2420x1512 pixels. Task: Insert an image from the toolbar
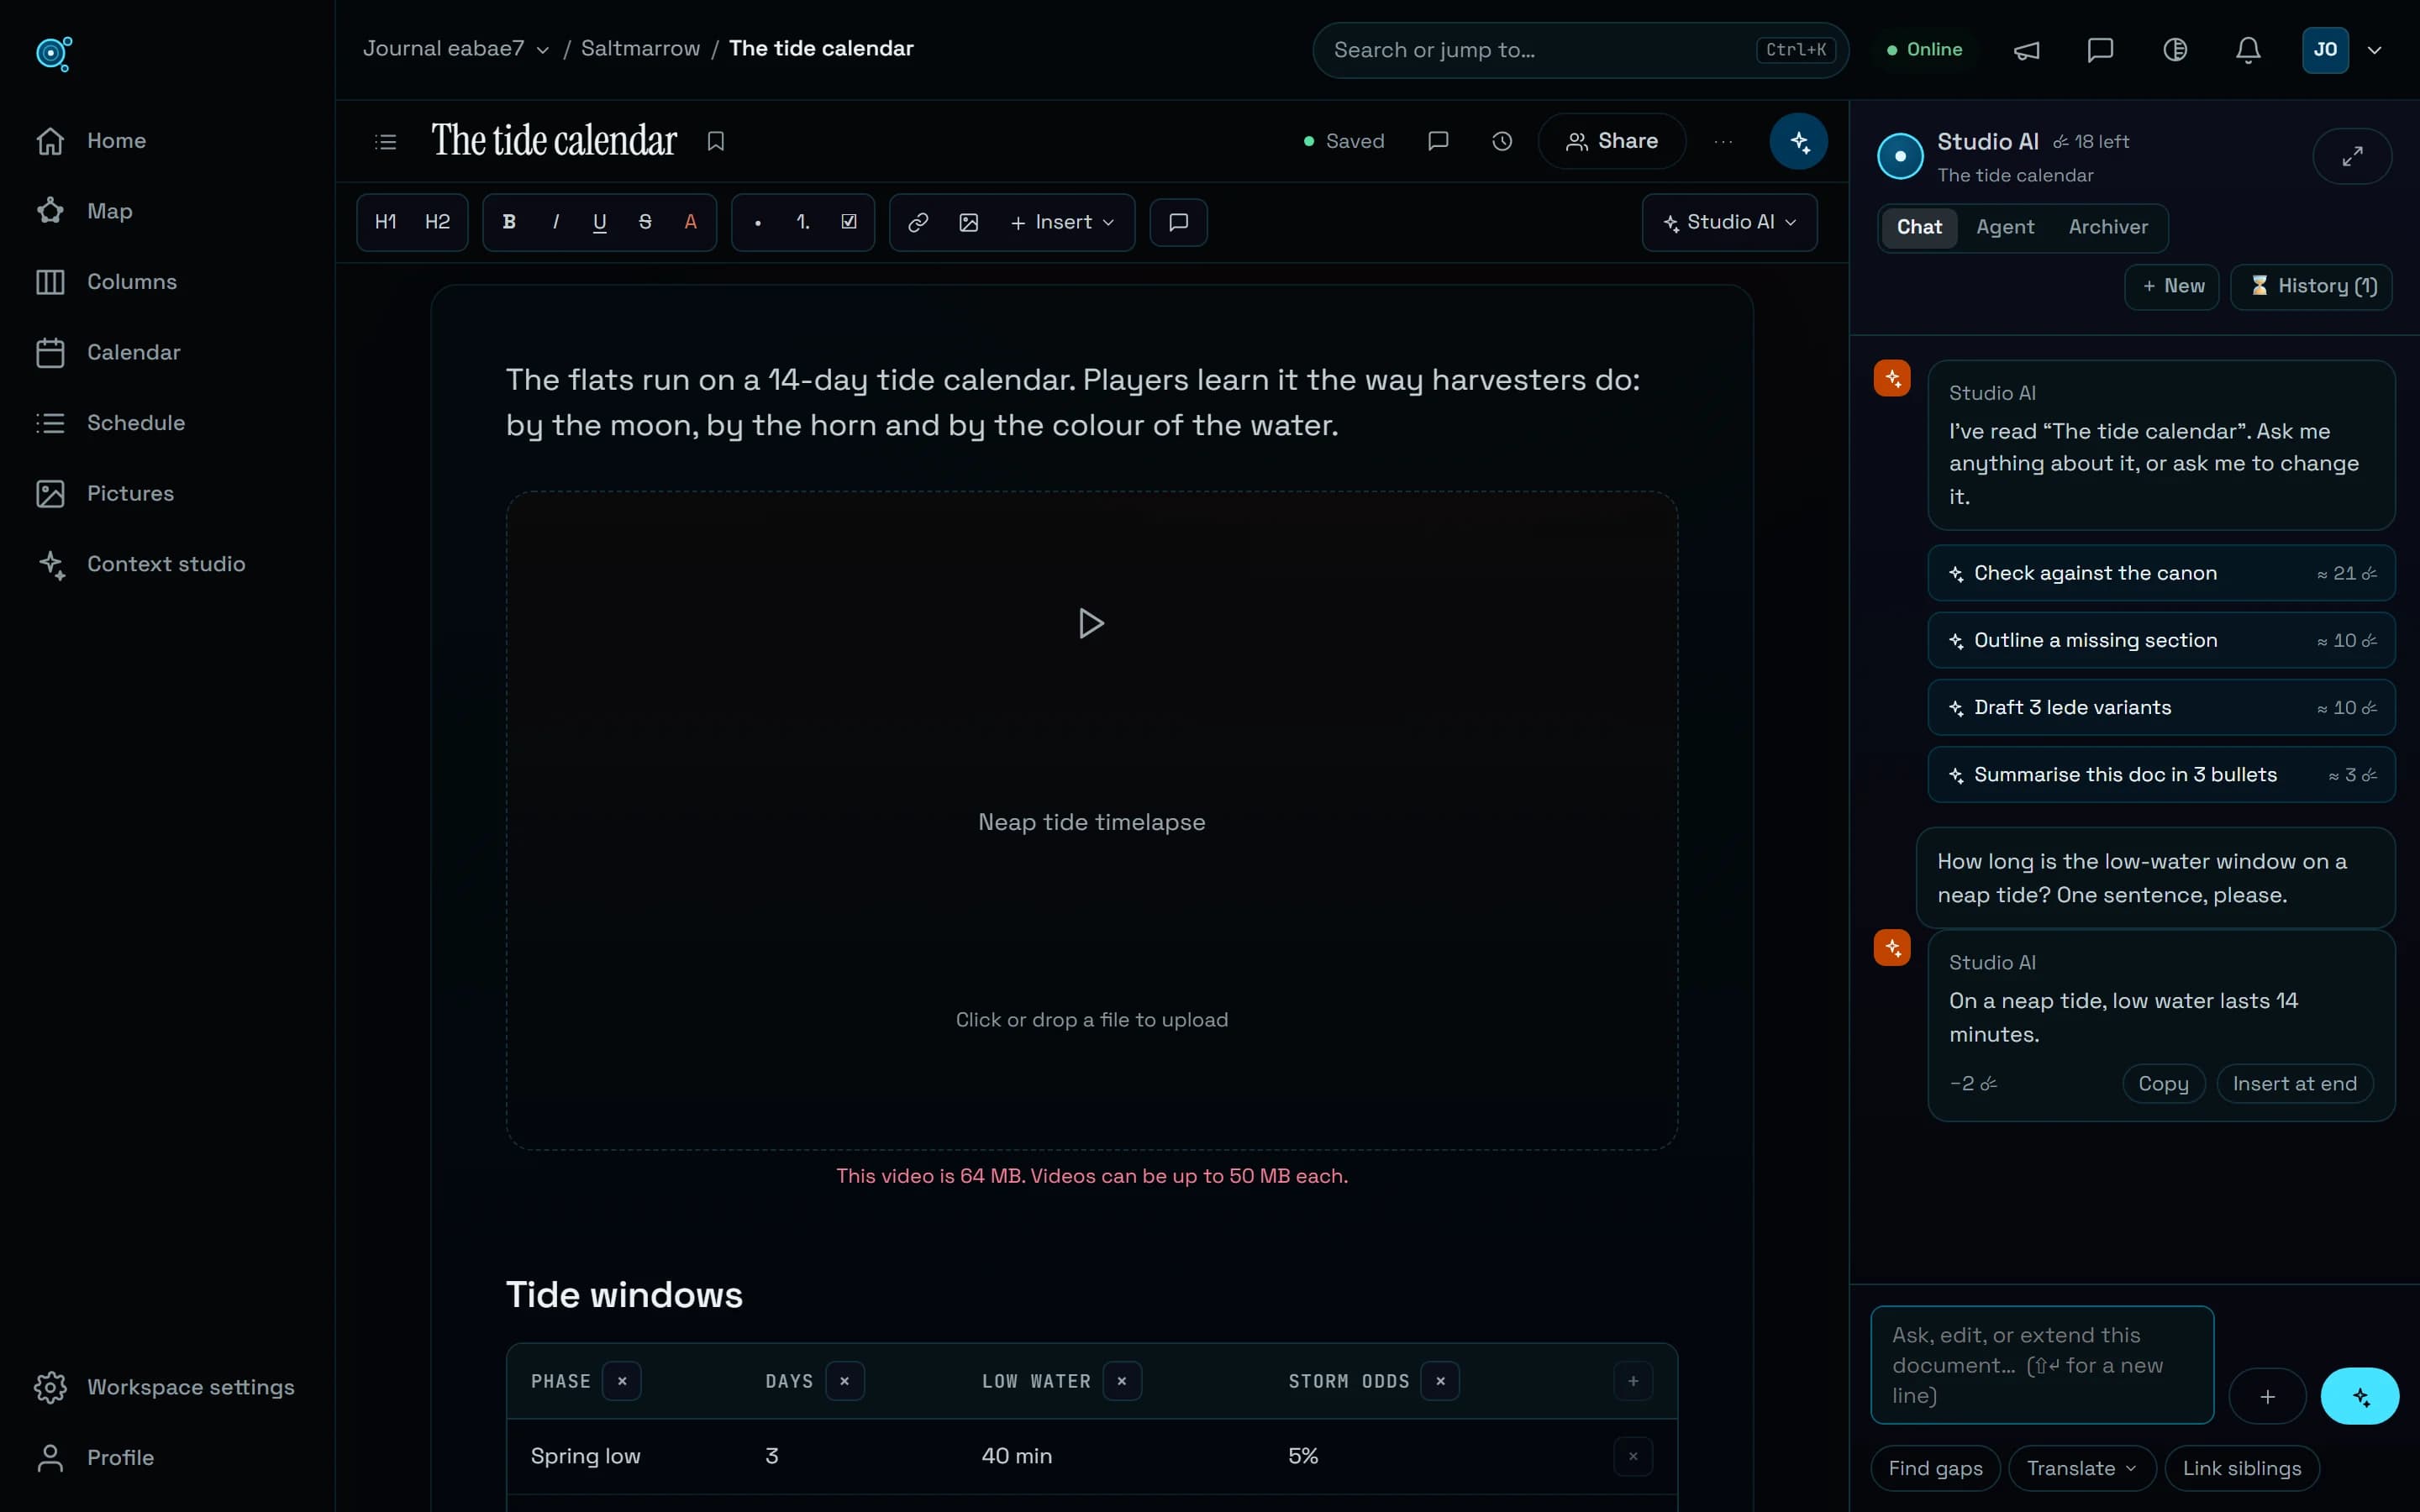pos(968,222)
